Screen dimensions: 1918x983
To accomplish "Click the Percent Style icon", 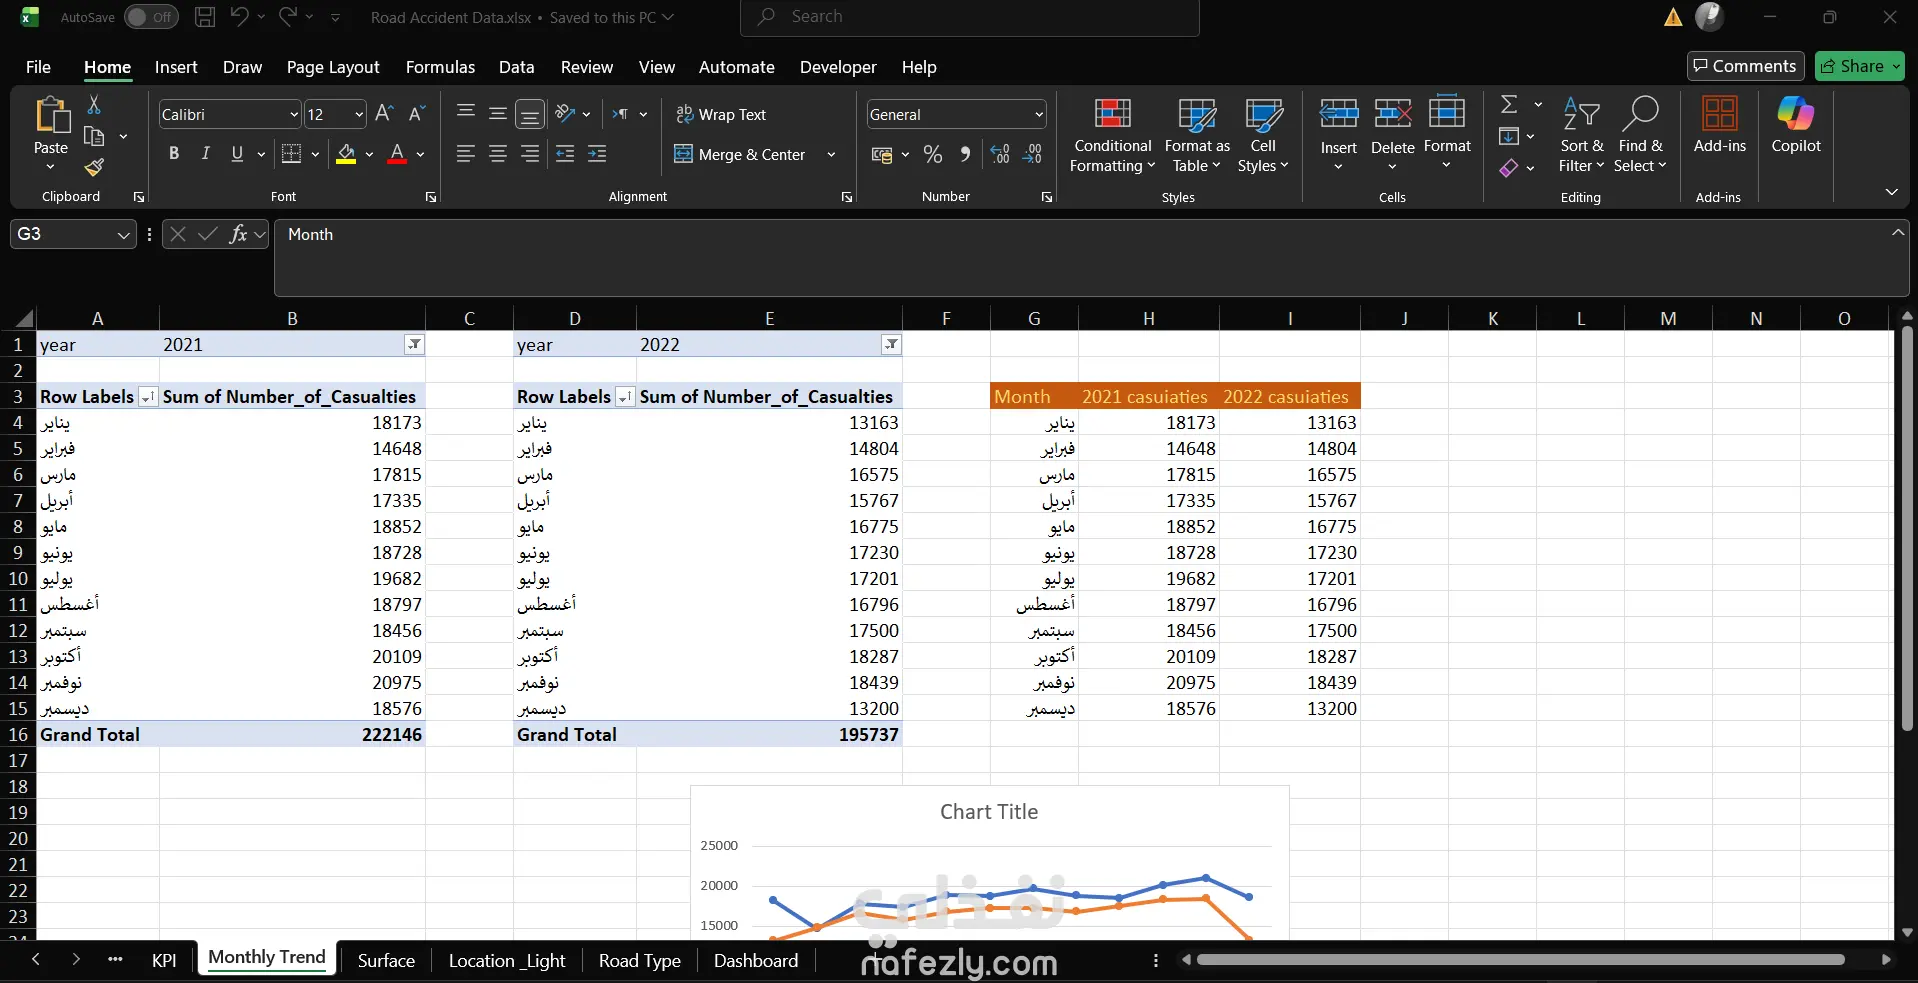I will pyautogui.click(x=932, y=154).
